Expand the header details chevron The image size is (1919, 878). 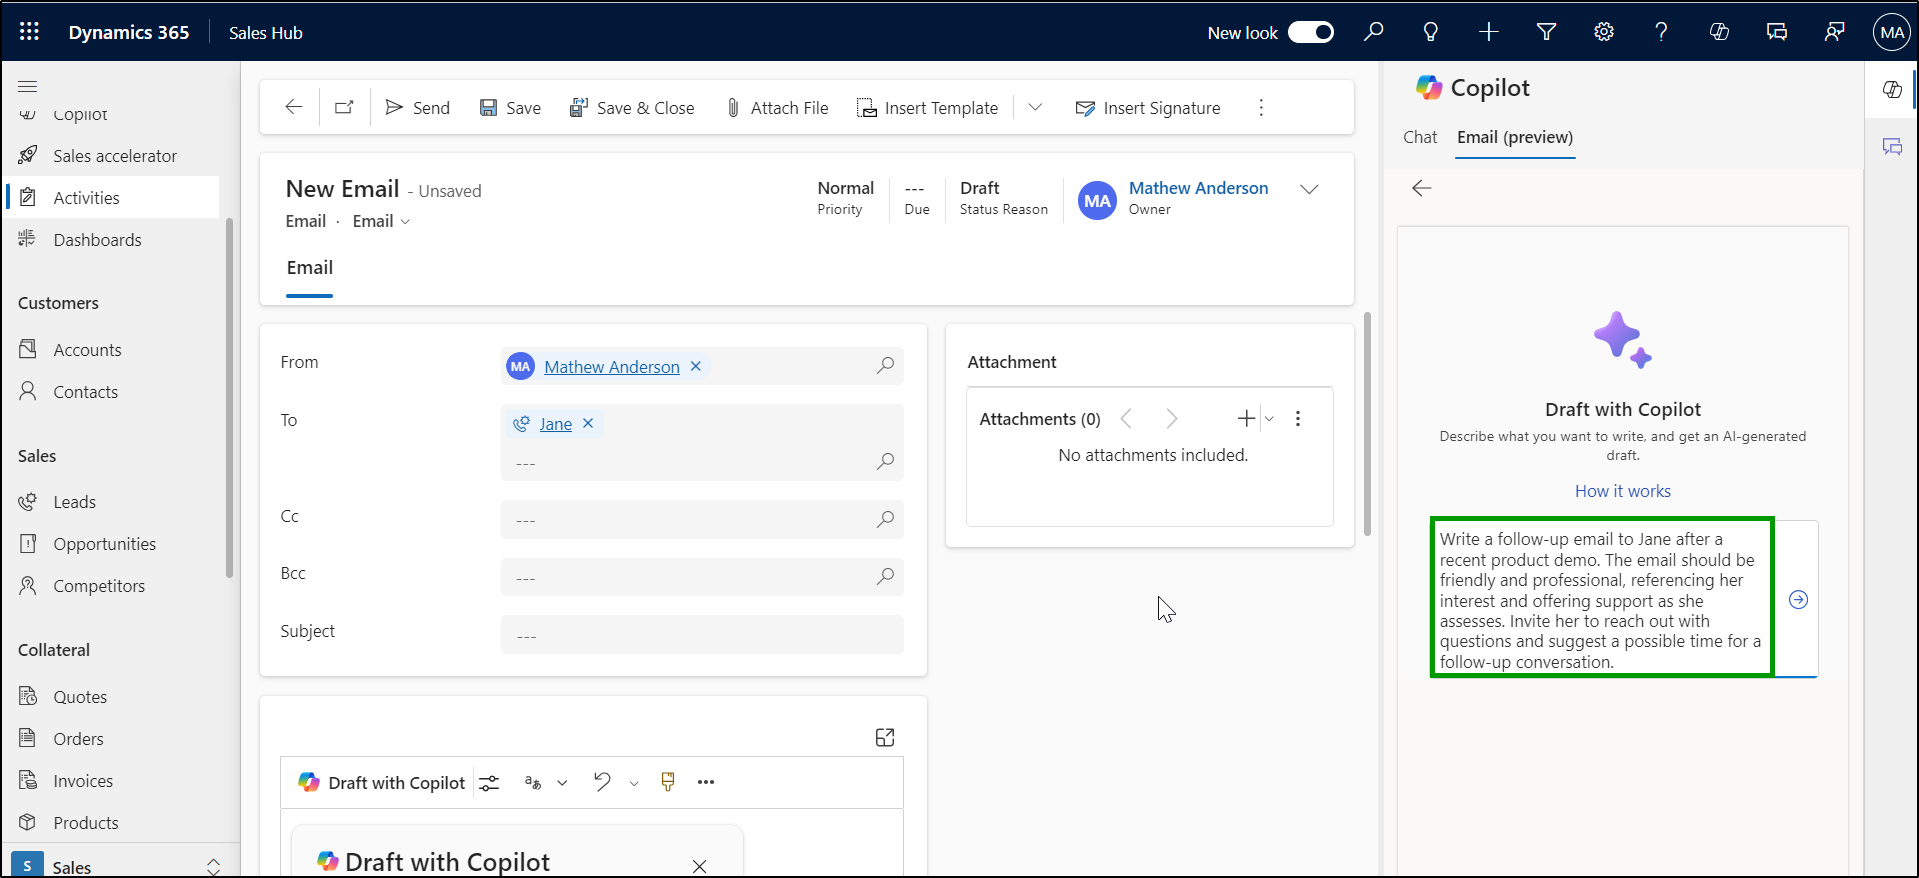click(x=1309, y=189)
